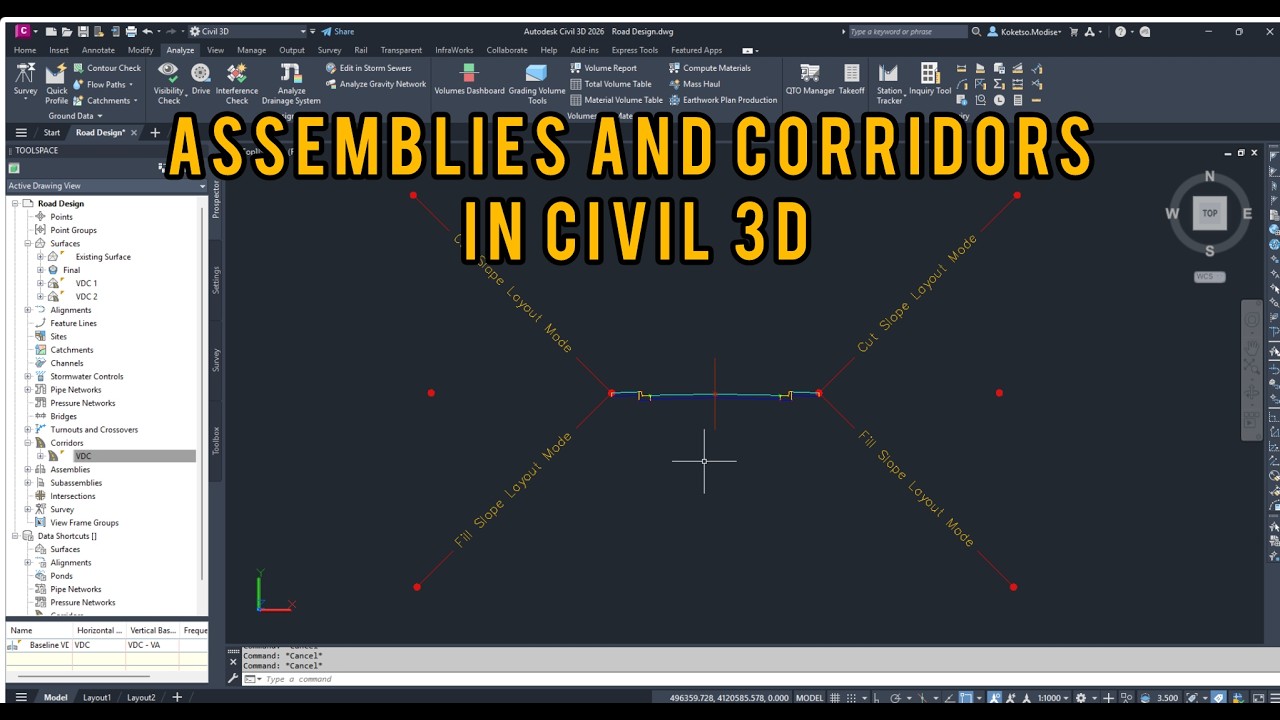Insert a Total Volume Table
Viewport: 1280px width, 720px height.
[x=611, y=84]
